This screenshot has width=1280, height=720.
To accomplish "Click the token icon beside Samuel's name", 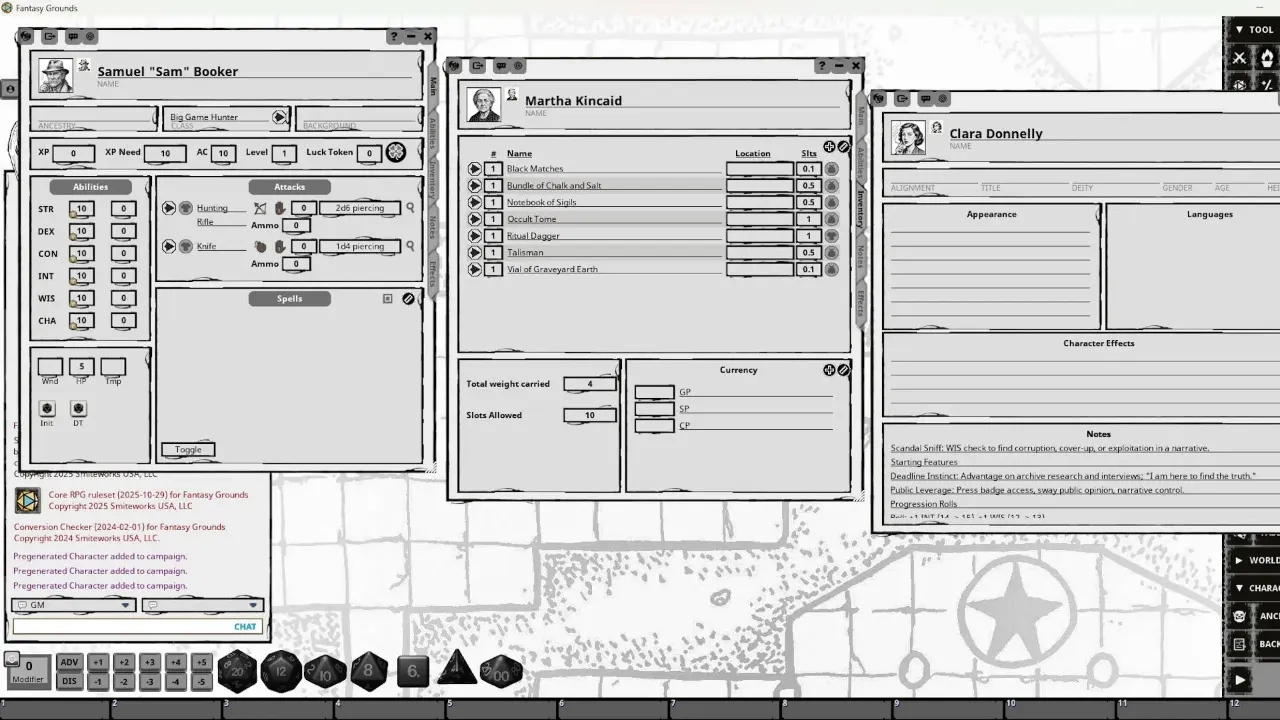I will pyautogui.click(x=84, y=66).
